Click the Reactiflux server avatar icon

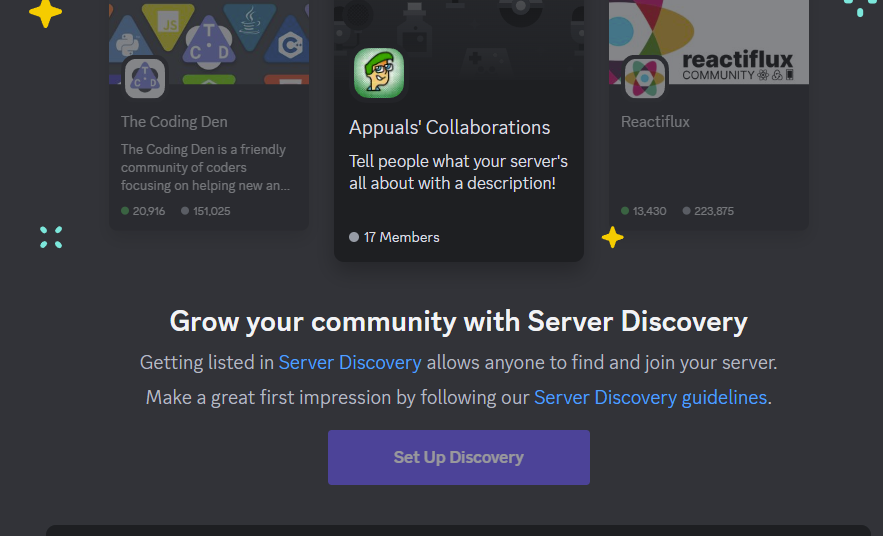click(645, 78)
